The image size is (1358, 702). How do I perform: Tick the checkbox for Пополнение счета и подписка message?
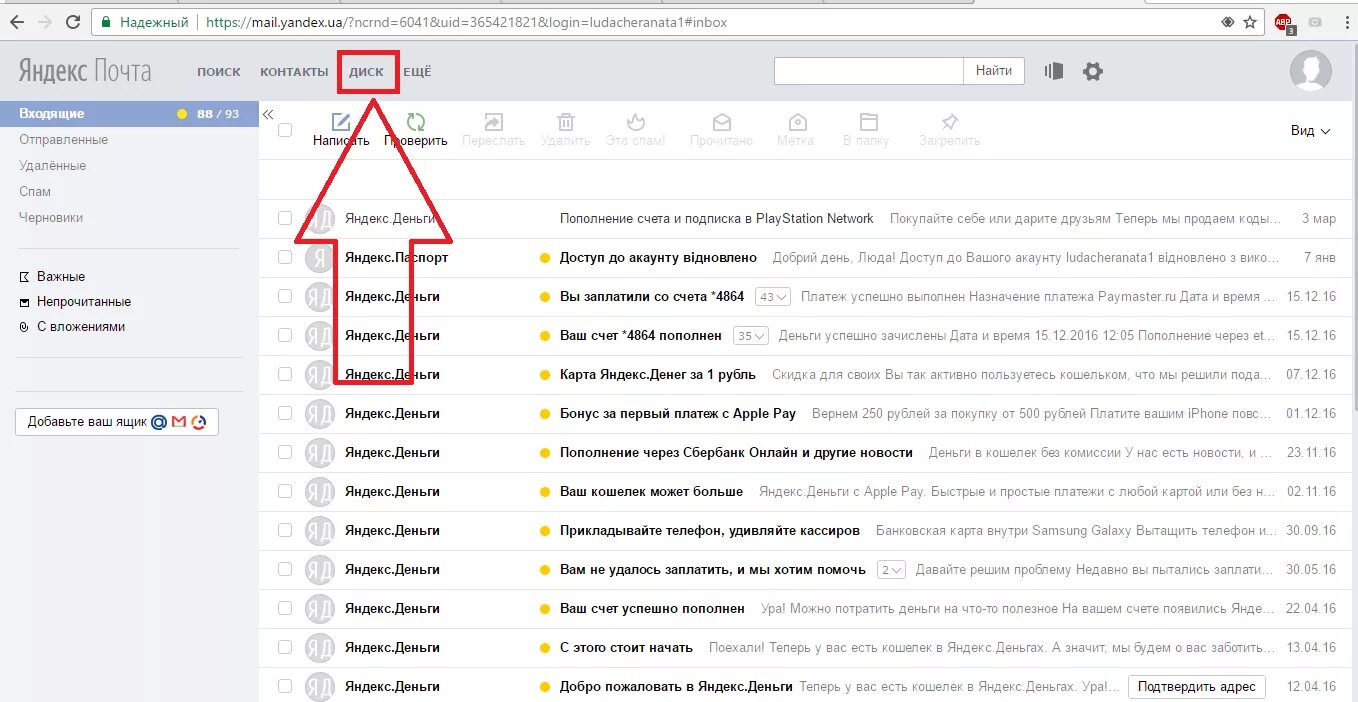[x=285, y=218]
